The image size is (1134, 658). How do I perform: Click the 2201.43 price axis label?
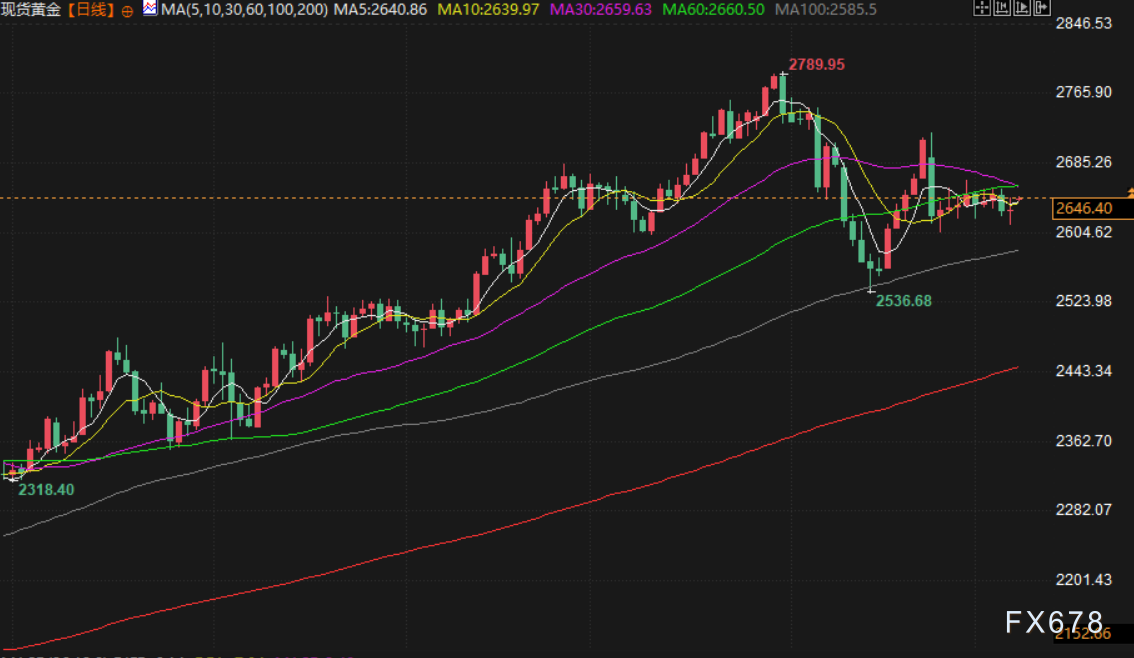click(1083, 580)
